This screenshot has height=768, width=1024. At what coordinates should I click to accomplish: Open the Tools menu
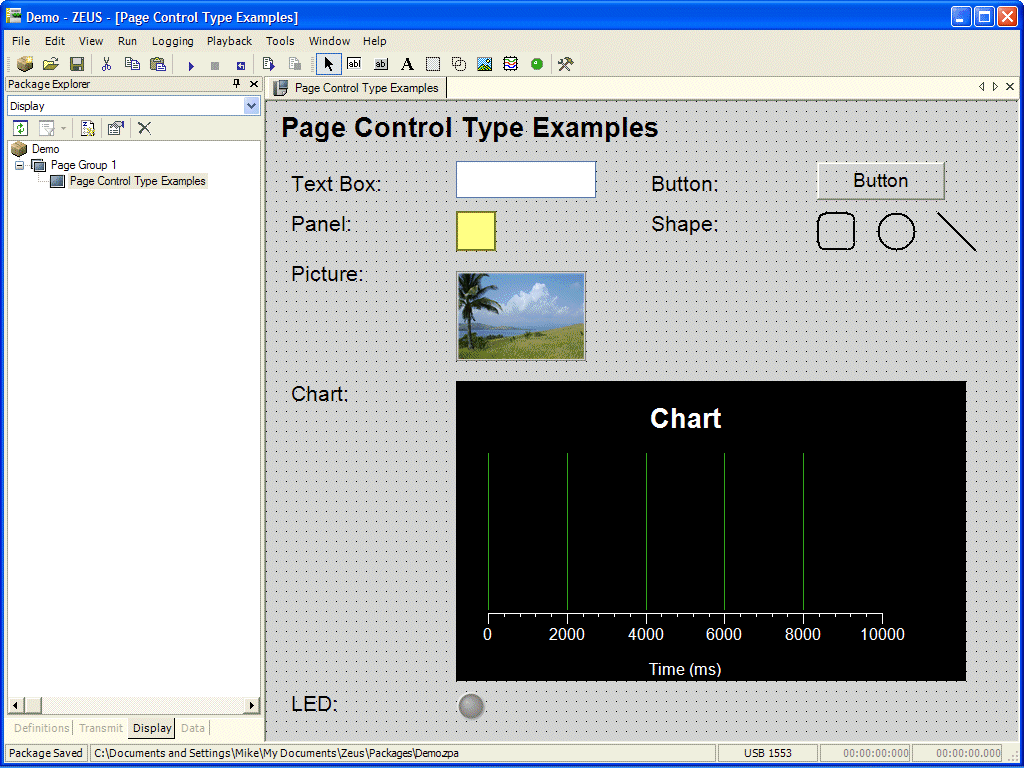tap(280, 41)
